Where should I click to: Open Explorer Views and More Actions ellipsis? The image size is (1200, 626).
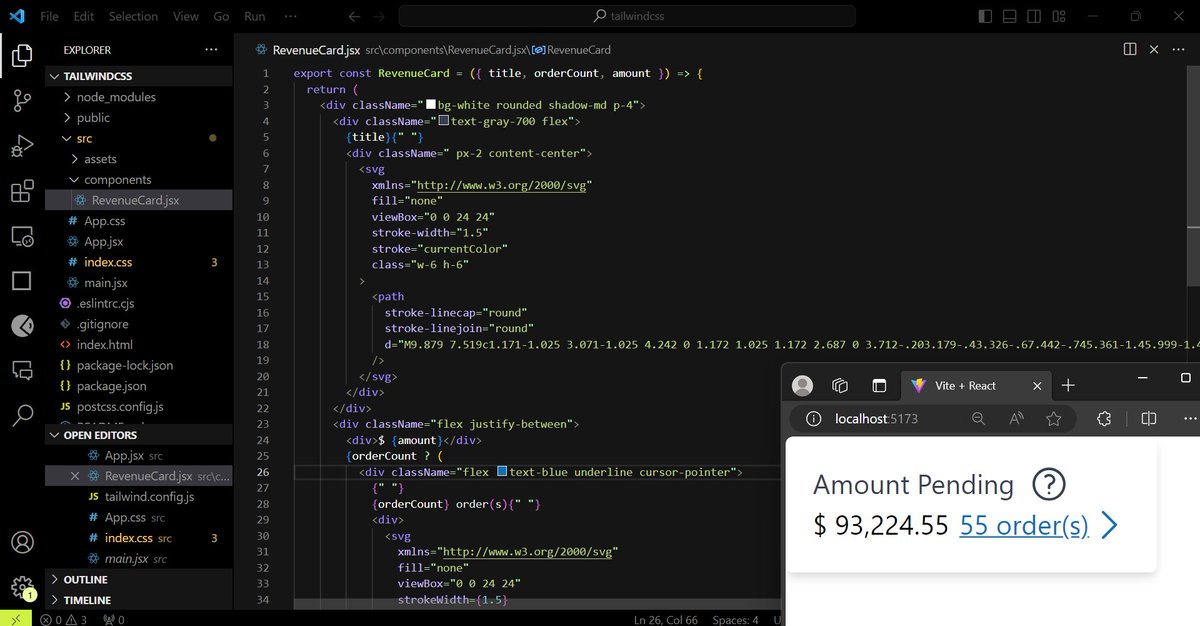coord(211,49)
